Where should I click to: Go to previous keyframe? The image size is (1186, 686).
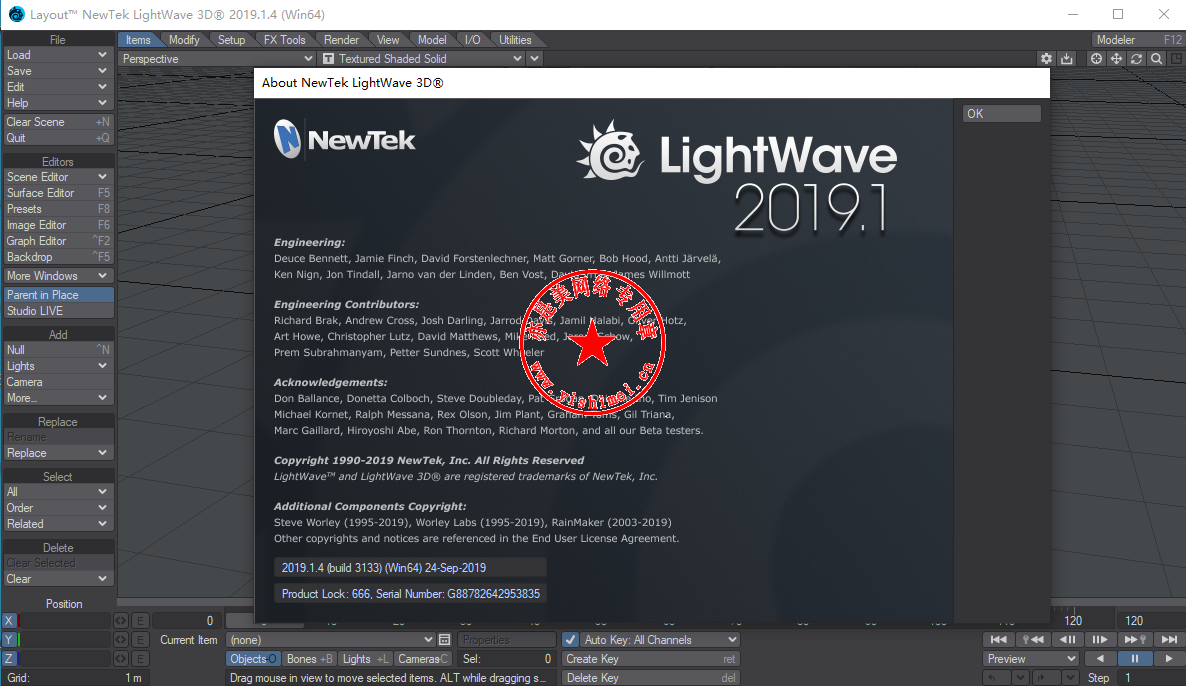click(1033, 640)
